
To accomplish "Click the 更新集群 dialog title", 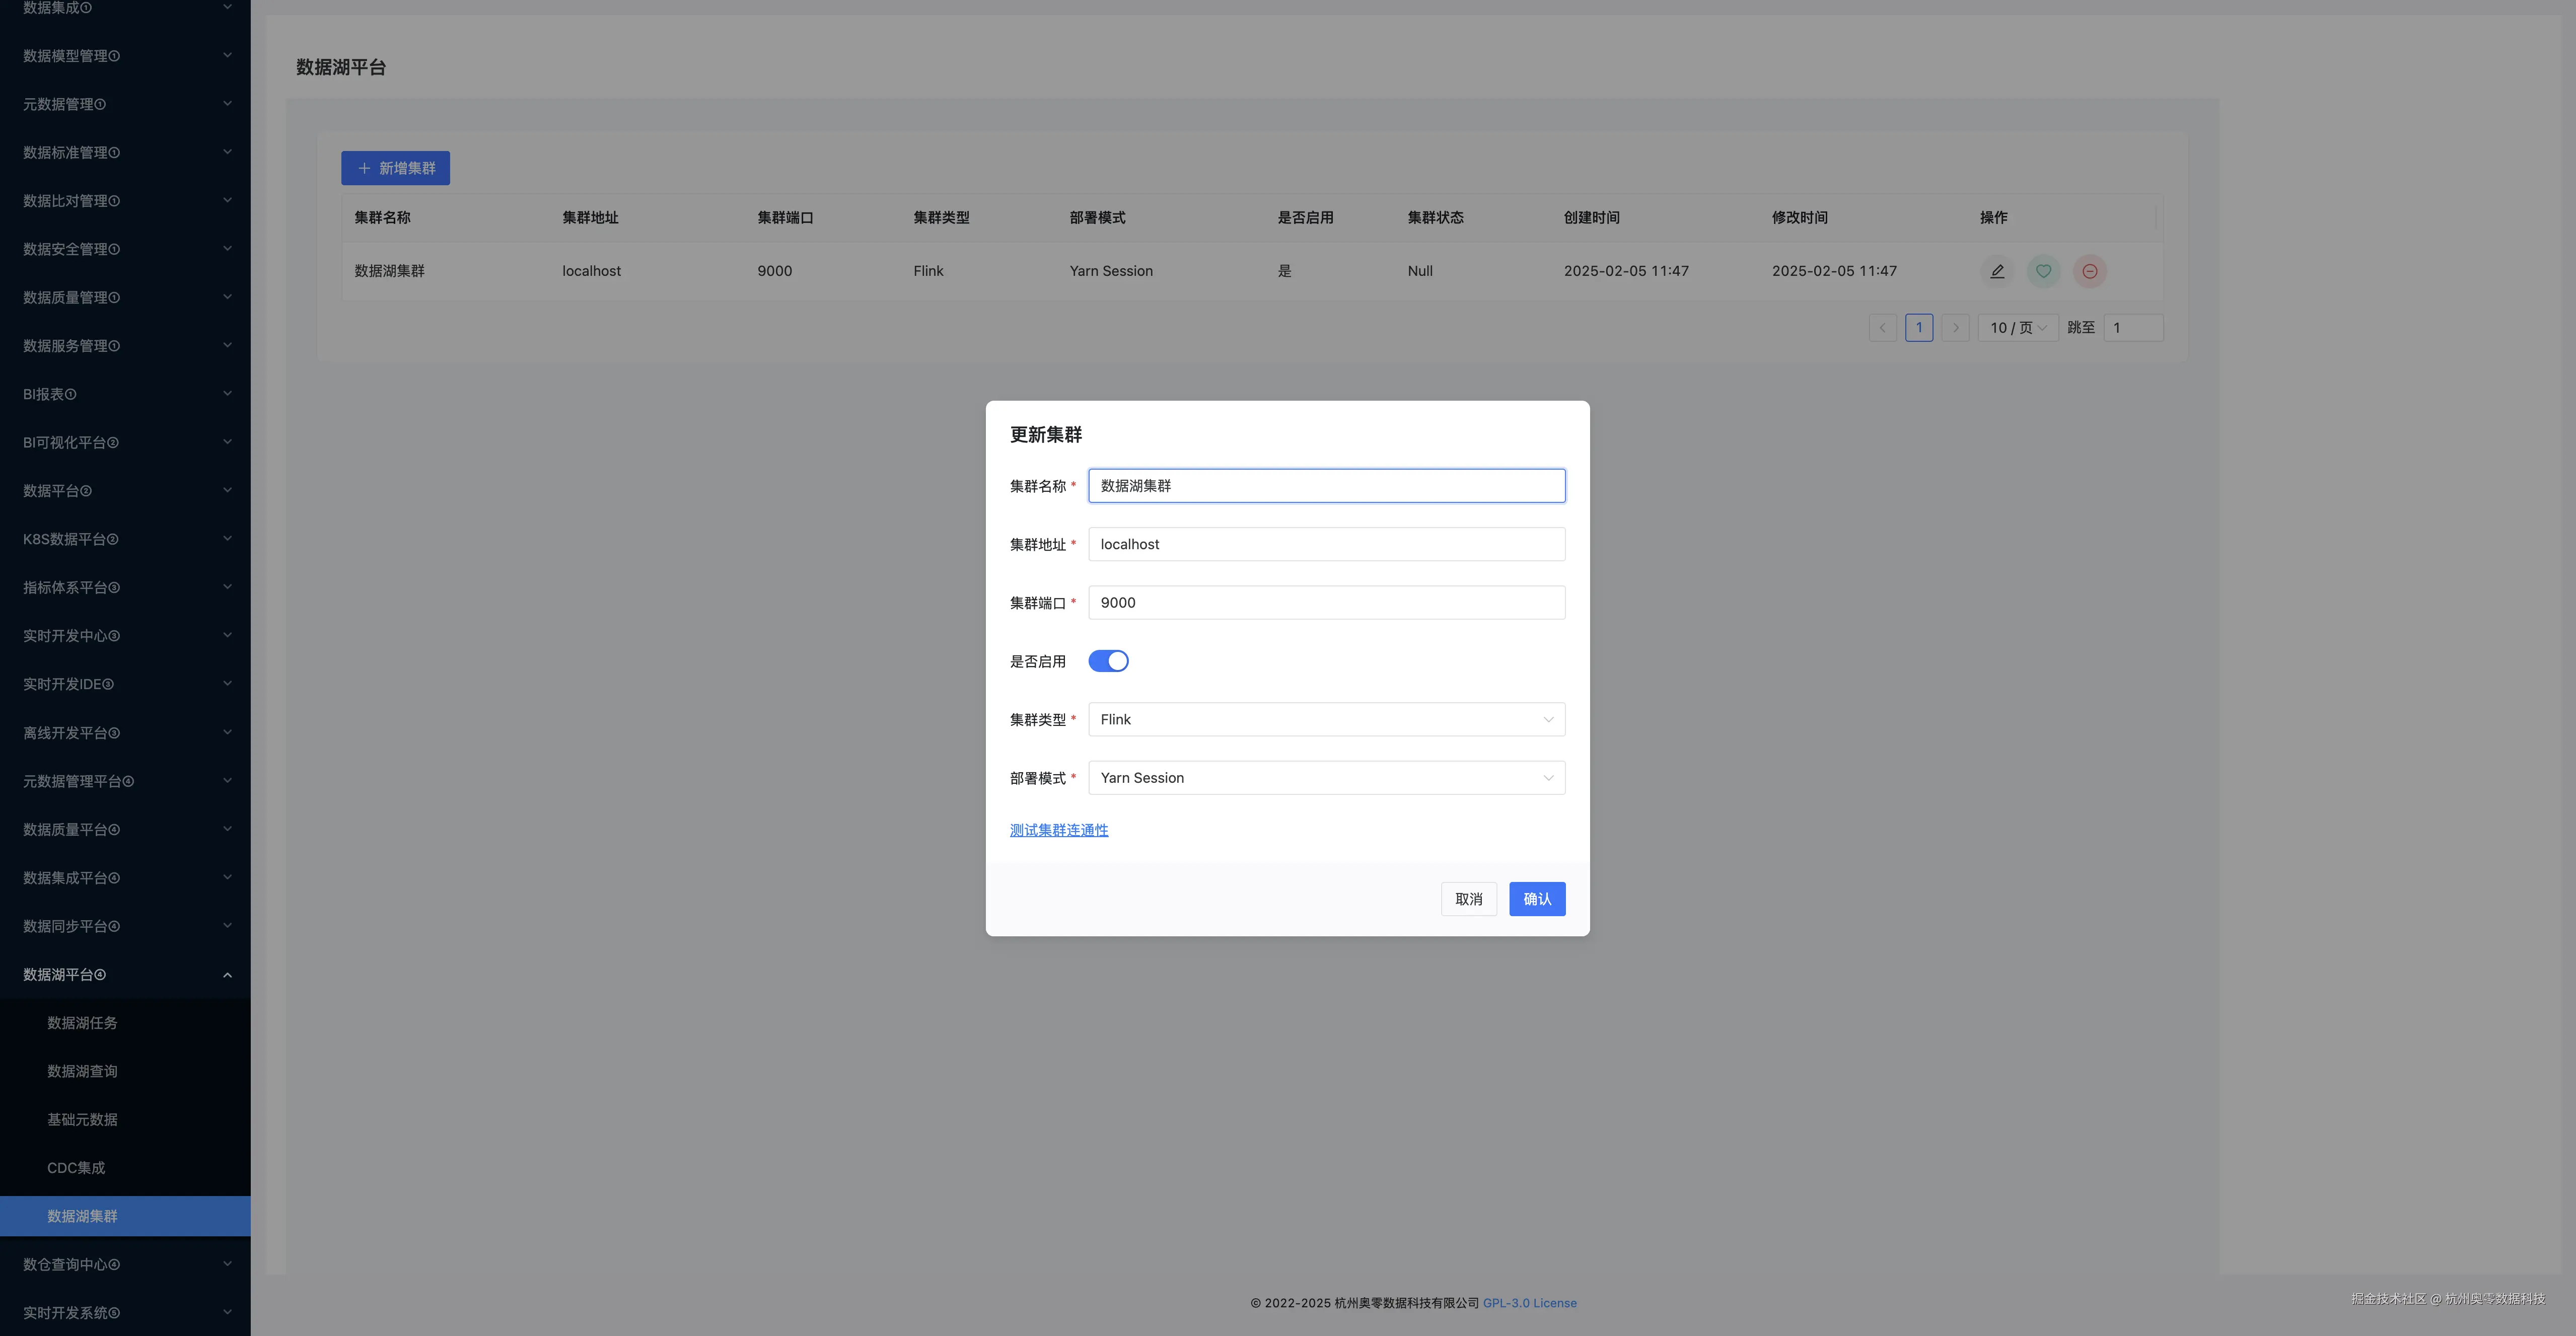I will (1046, 435).
